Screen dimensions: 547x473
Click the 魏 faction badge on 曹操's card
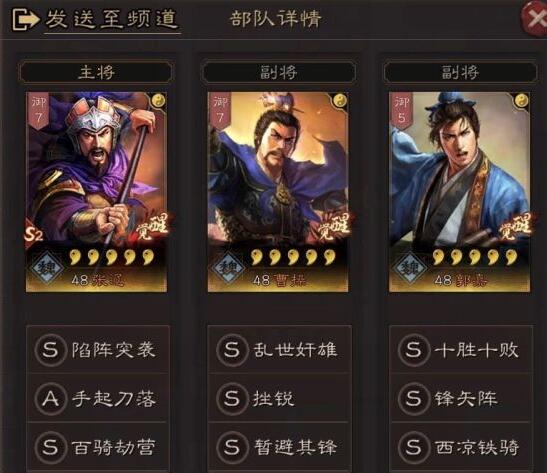227,268
